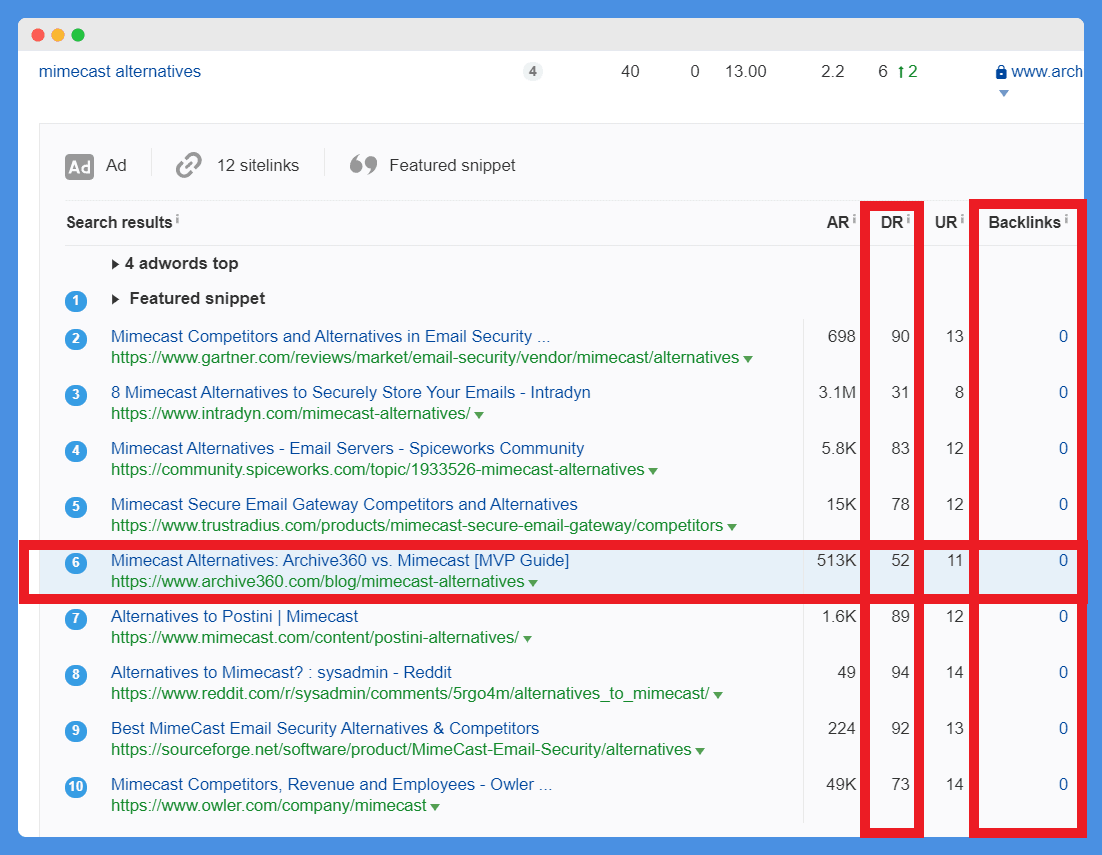Click the position 2 badge
The height and width of the screenshot is (855, 1102).
[x=76, y=339]
